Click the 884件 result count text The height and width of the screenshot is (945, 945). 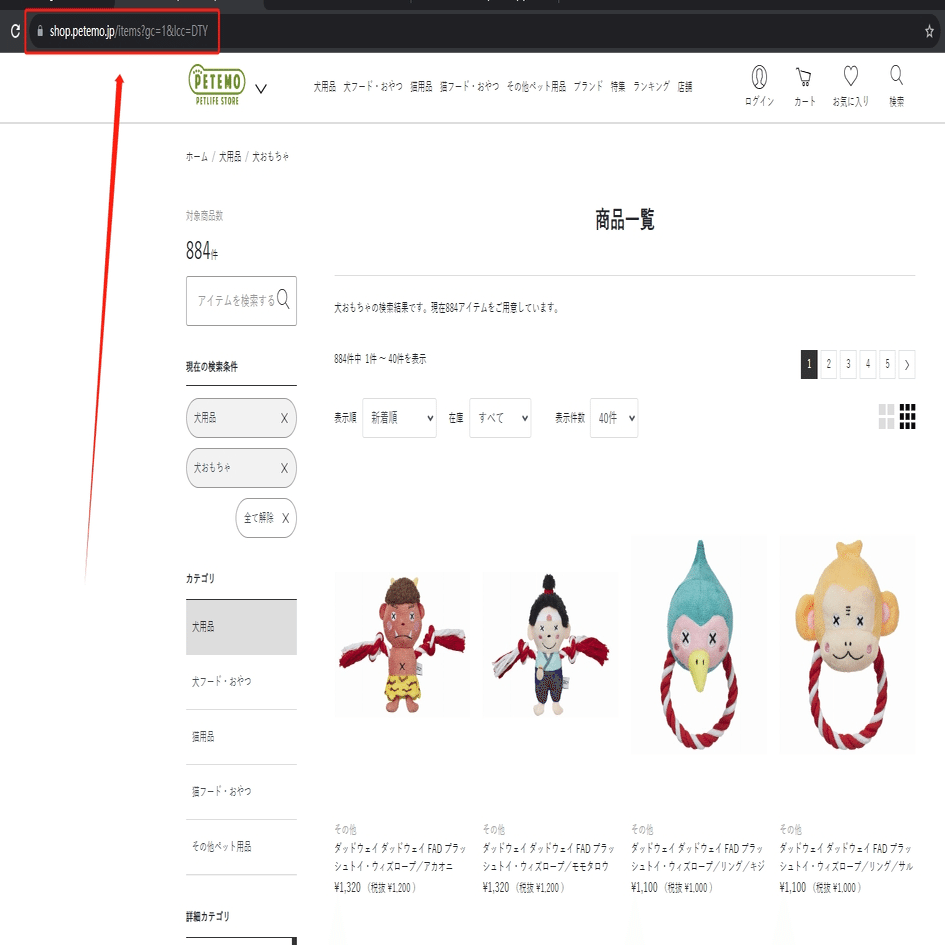(202, 251)
